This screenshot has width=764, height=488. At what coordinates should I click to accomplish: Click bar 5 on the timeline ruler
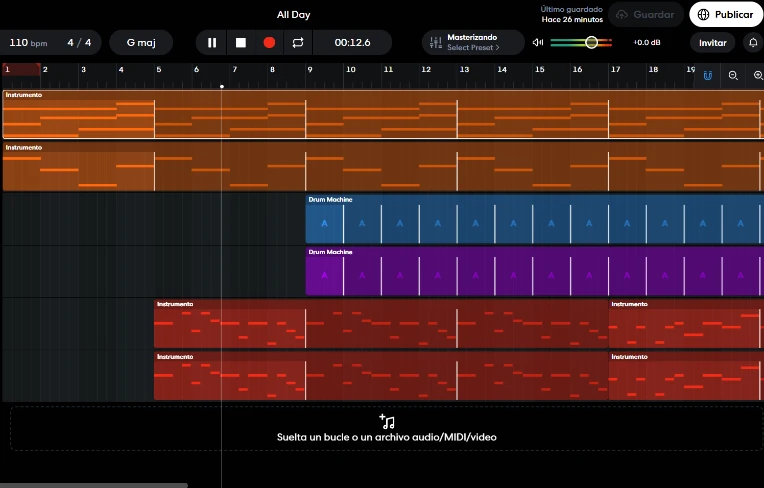(x=159, y=70)
